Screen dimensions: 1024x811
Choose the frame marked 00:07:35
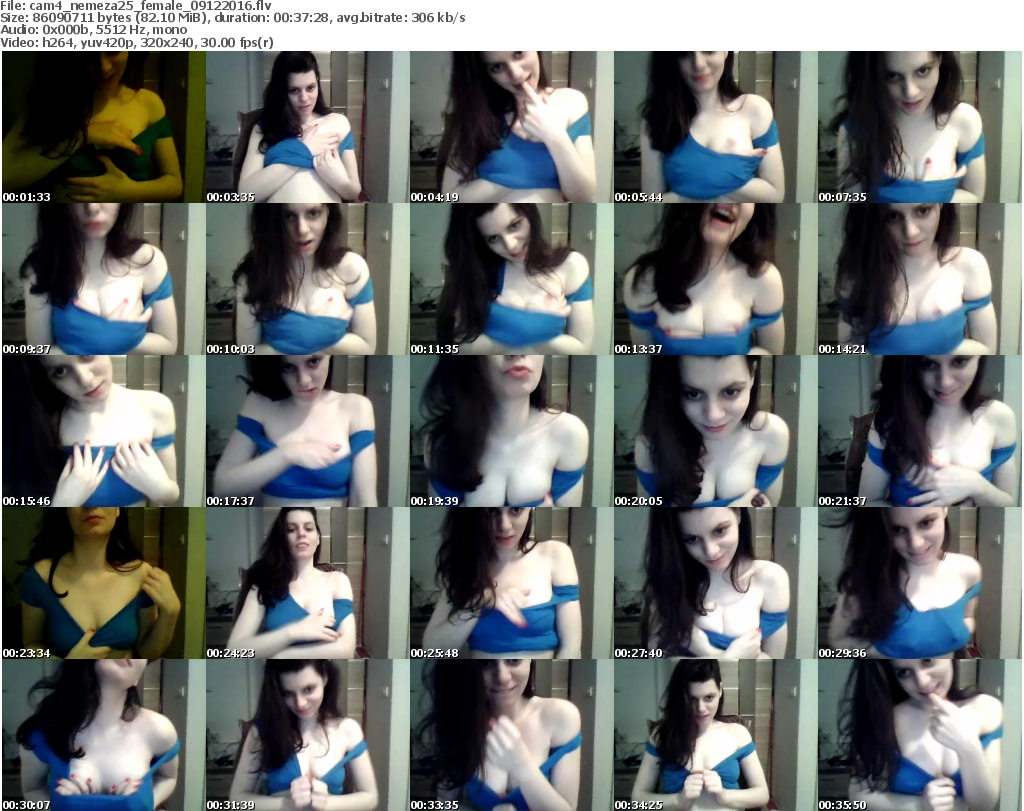[x=919, y=127]
